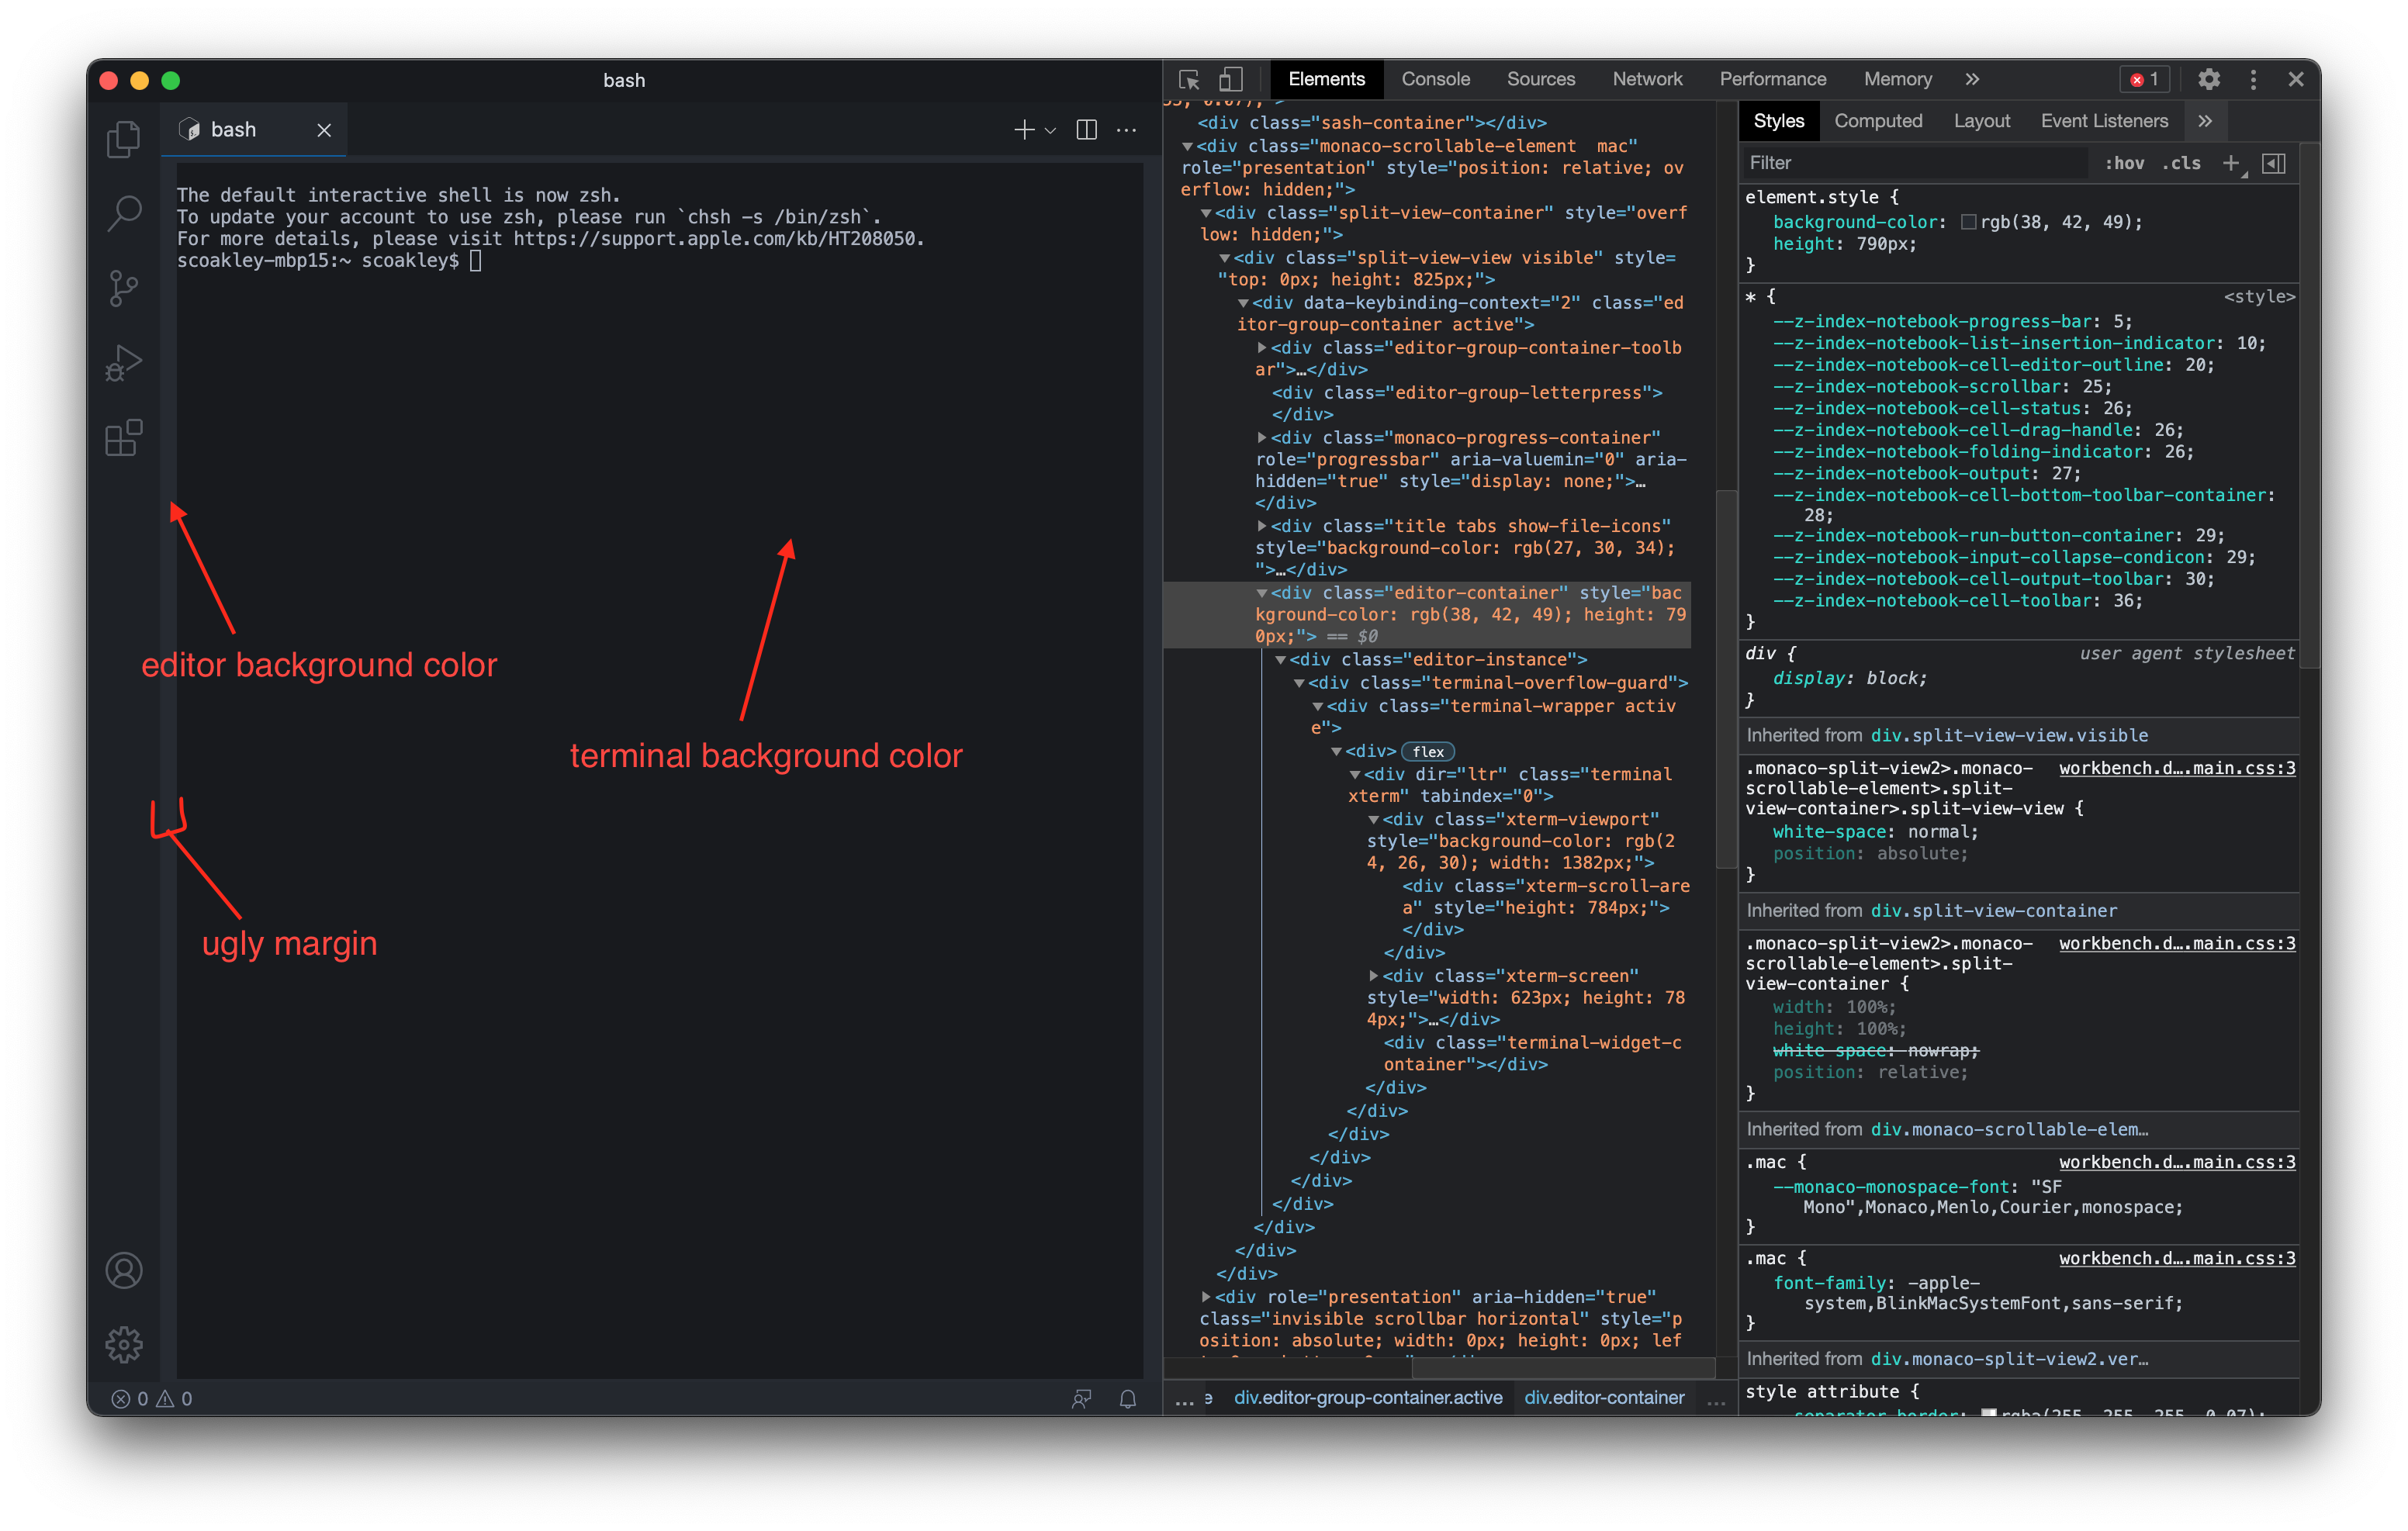The image size is (2408, 1531).
Task: Select the inspect element tool in DevTools
Action: point(1188,79)
